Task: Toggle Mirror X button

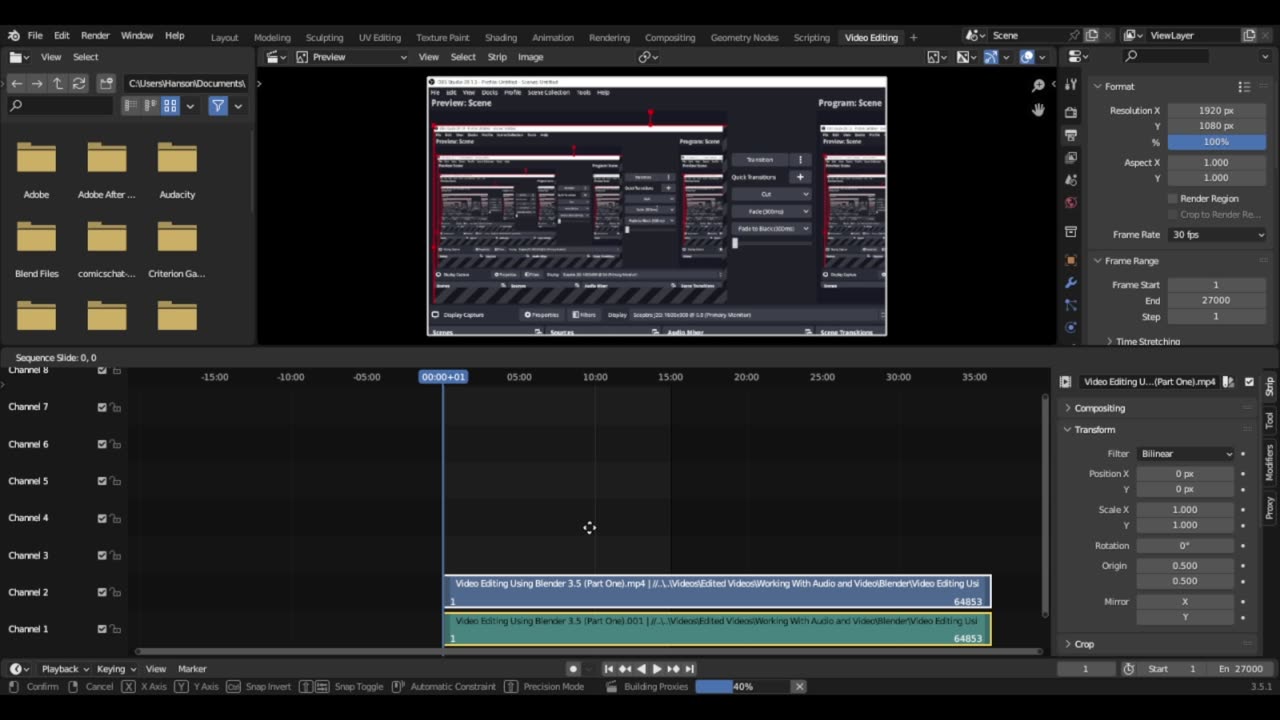Action: (x=1185, y=601)
